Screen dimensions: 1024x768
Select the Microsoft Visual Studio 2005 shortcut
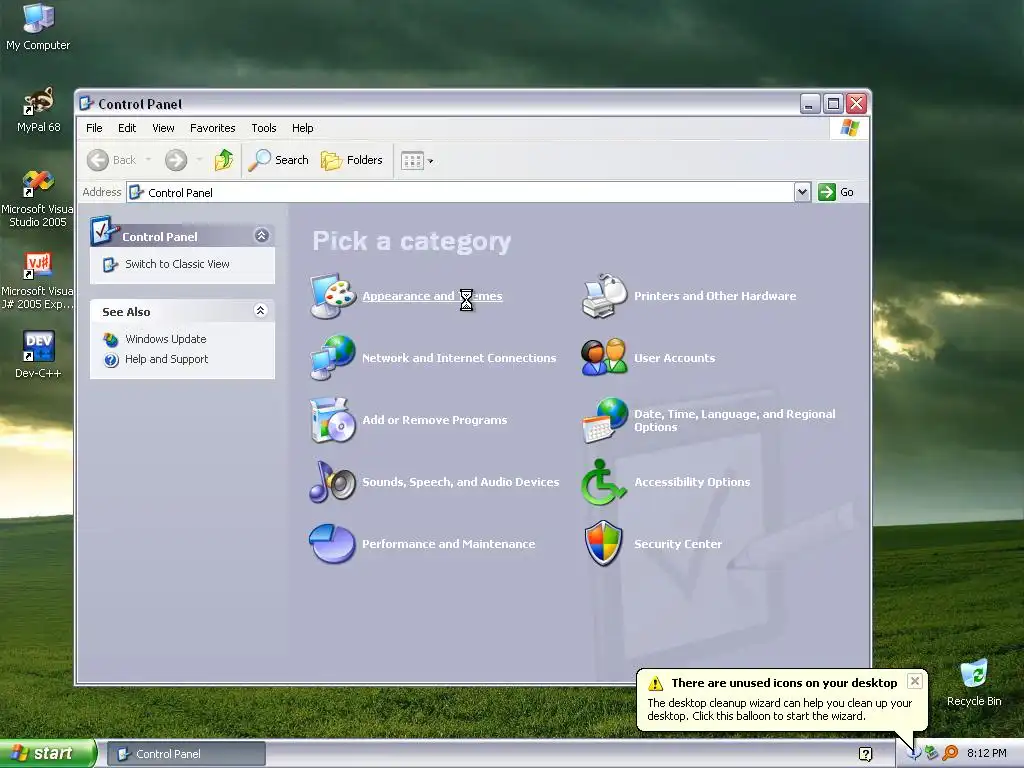coord(37,199)
